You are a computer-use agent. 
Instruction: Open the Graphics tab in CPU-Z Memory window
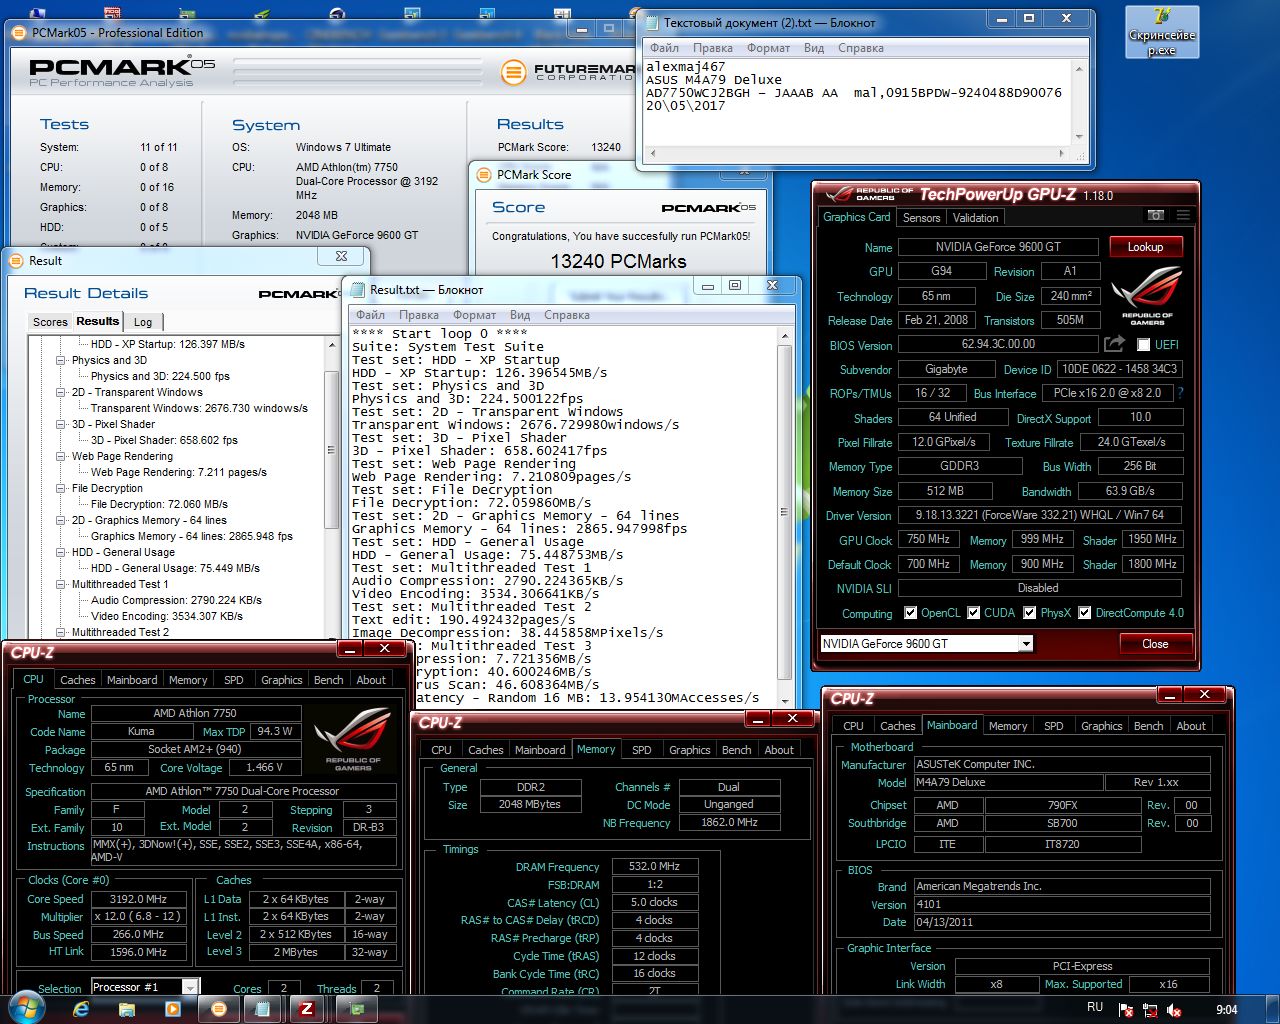[690, 750]
